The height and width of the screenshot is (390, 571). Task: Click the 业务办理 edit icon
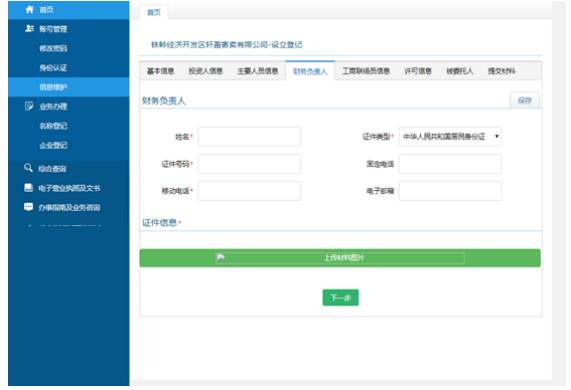[29, 106]
